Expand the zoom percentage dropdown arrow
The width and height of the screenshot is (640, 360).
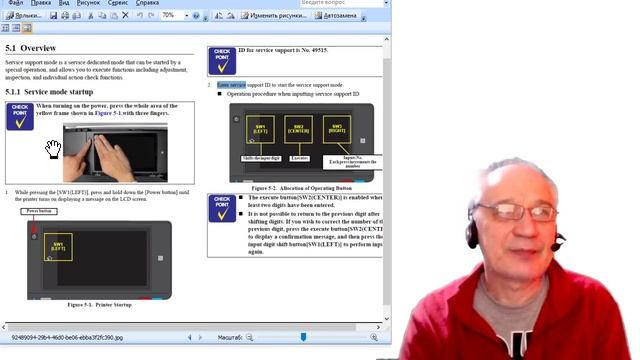click(187, 16)
